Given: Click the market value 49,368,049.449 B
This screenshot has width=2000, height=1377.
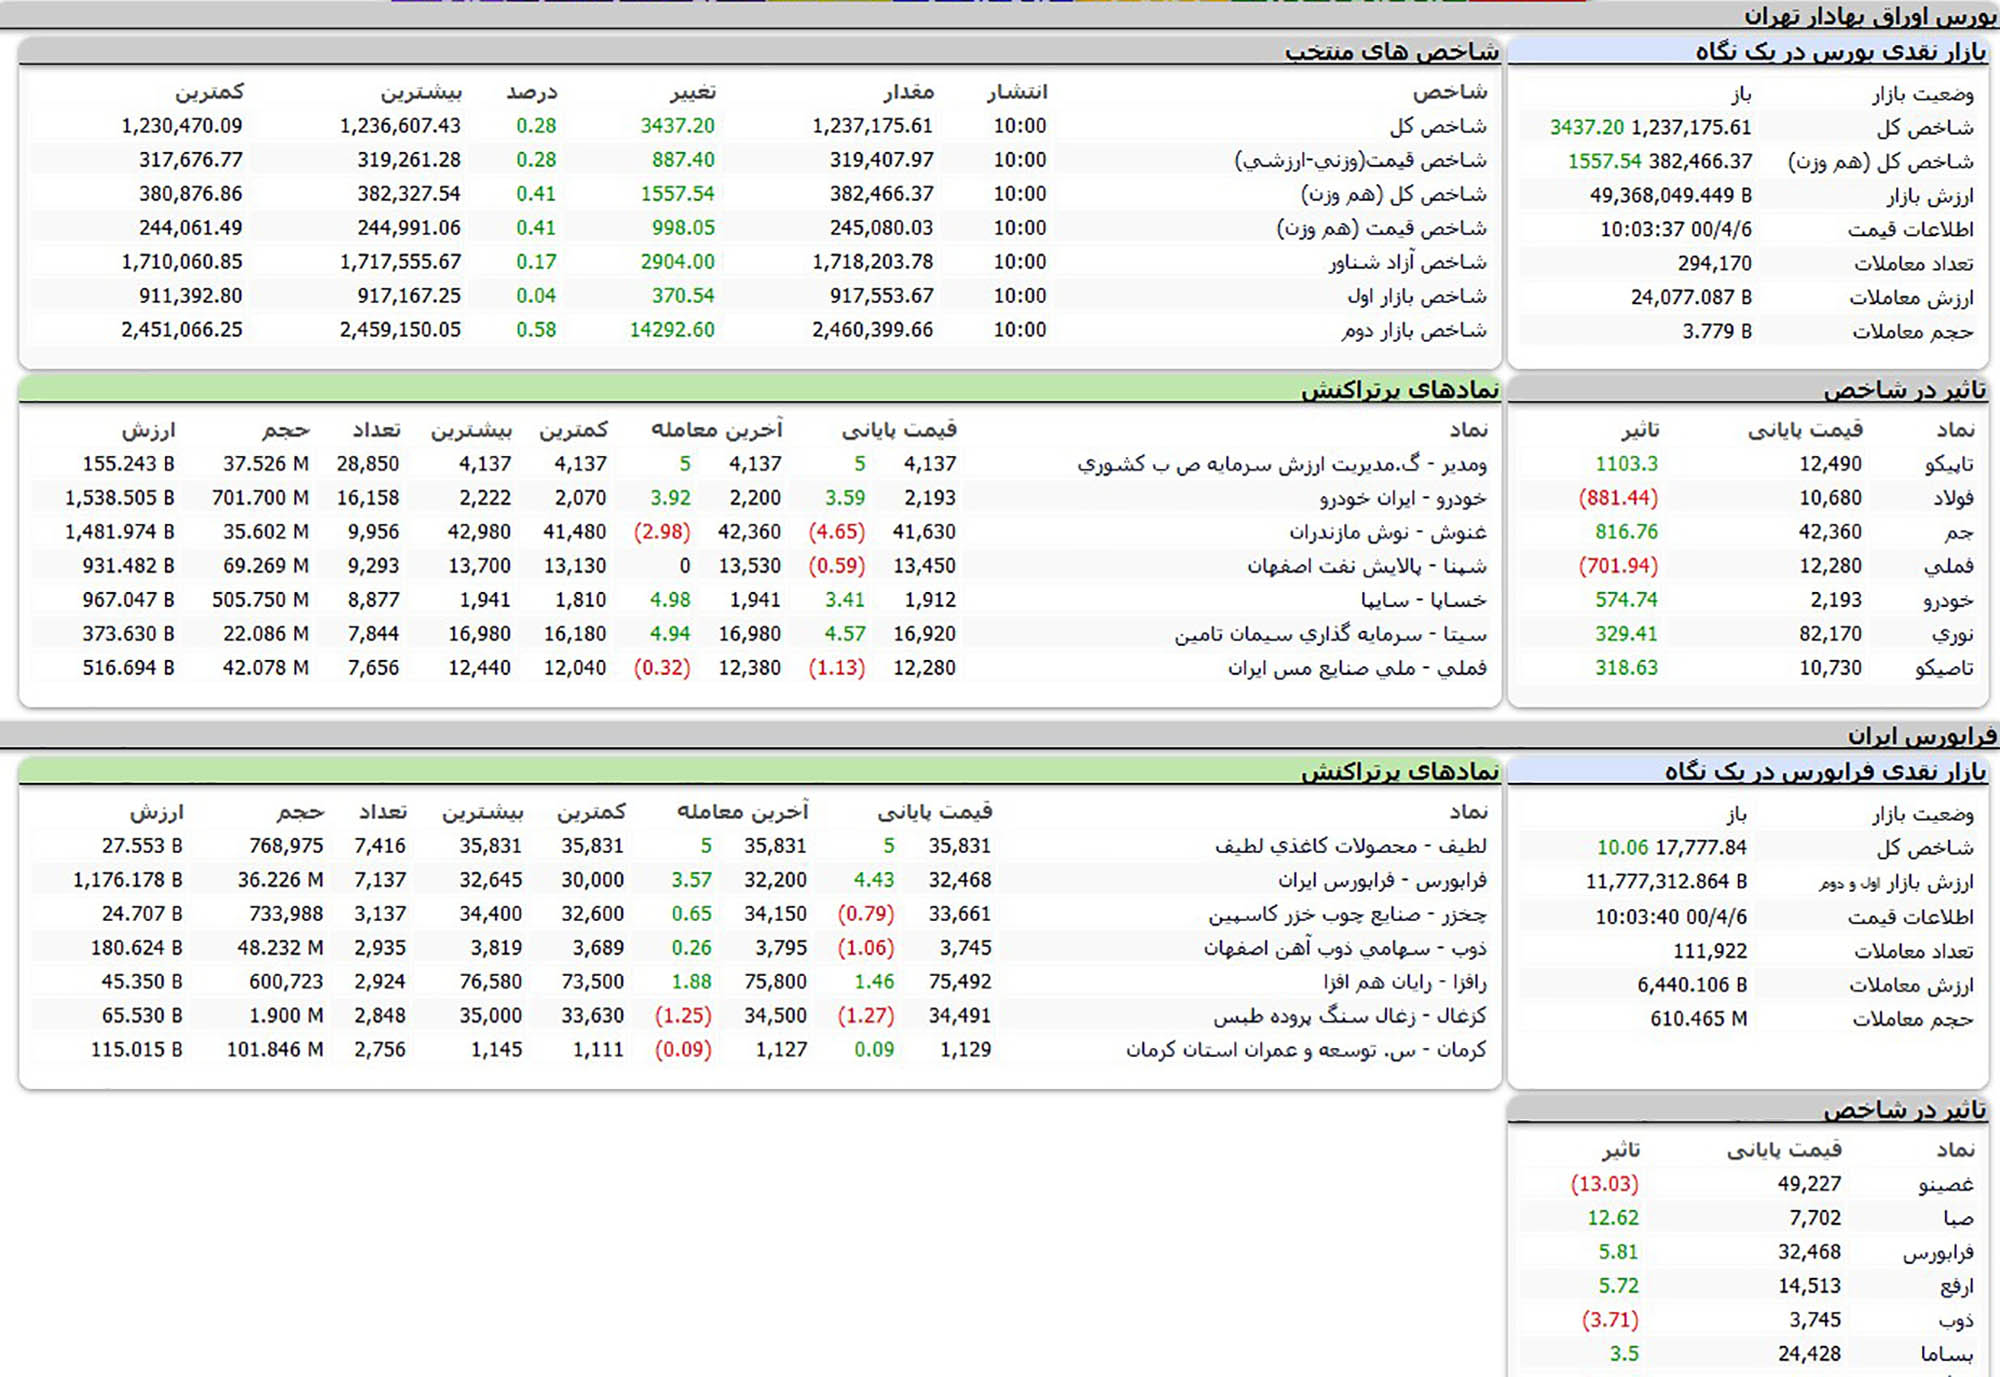Looking at the screenshot, I should [x=1671, y=196].
